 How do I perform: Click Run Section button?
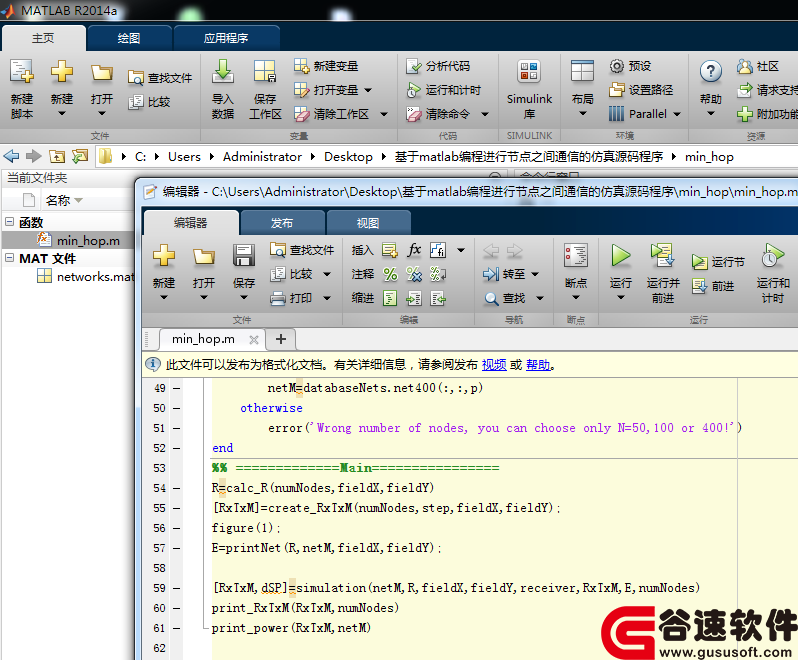(718, 262)
